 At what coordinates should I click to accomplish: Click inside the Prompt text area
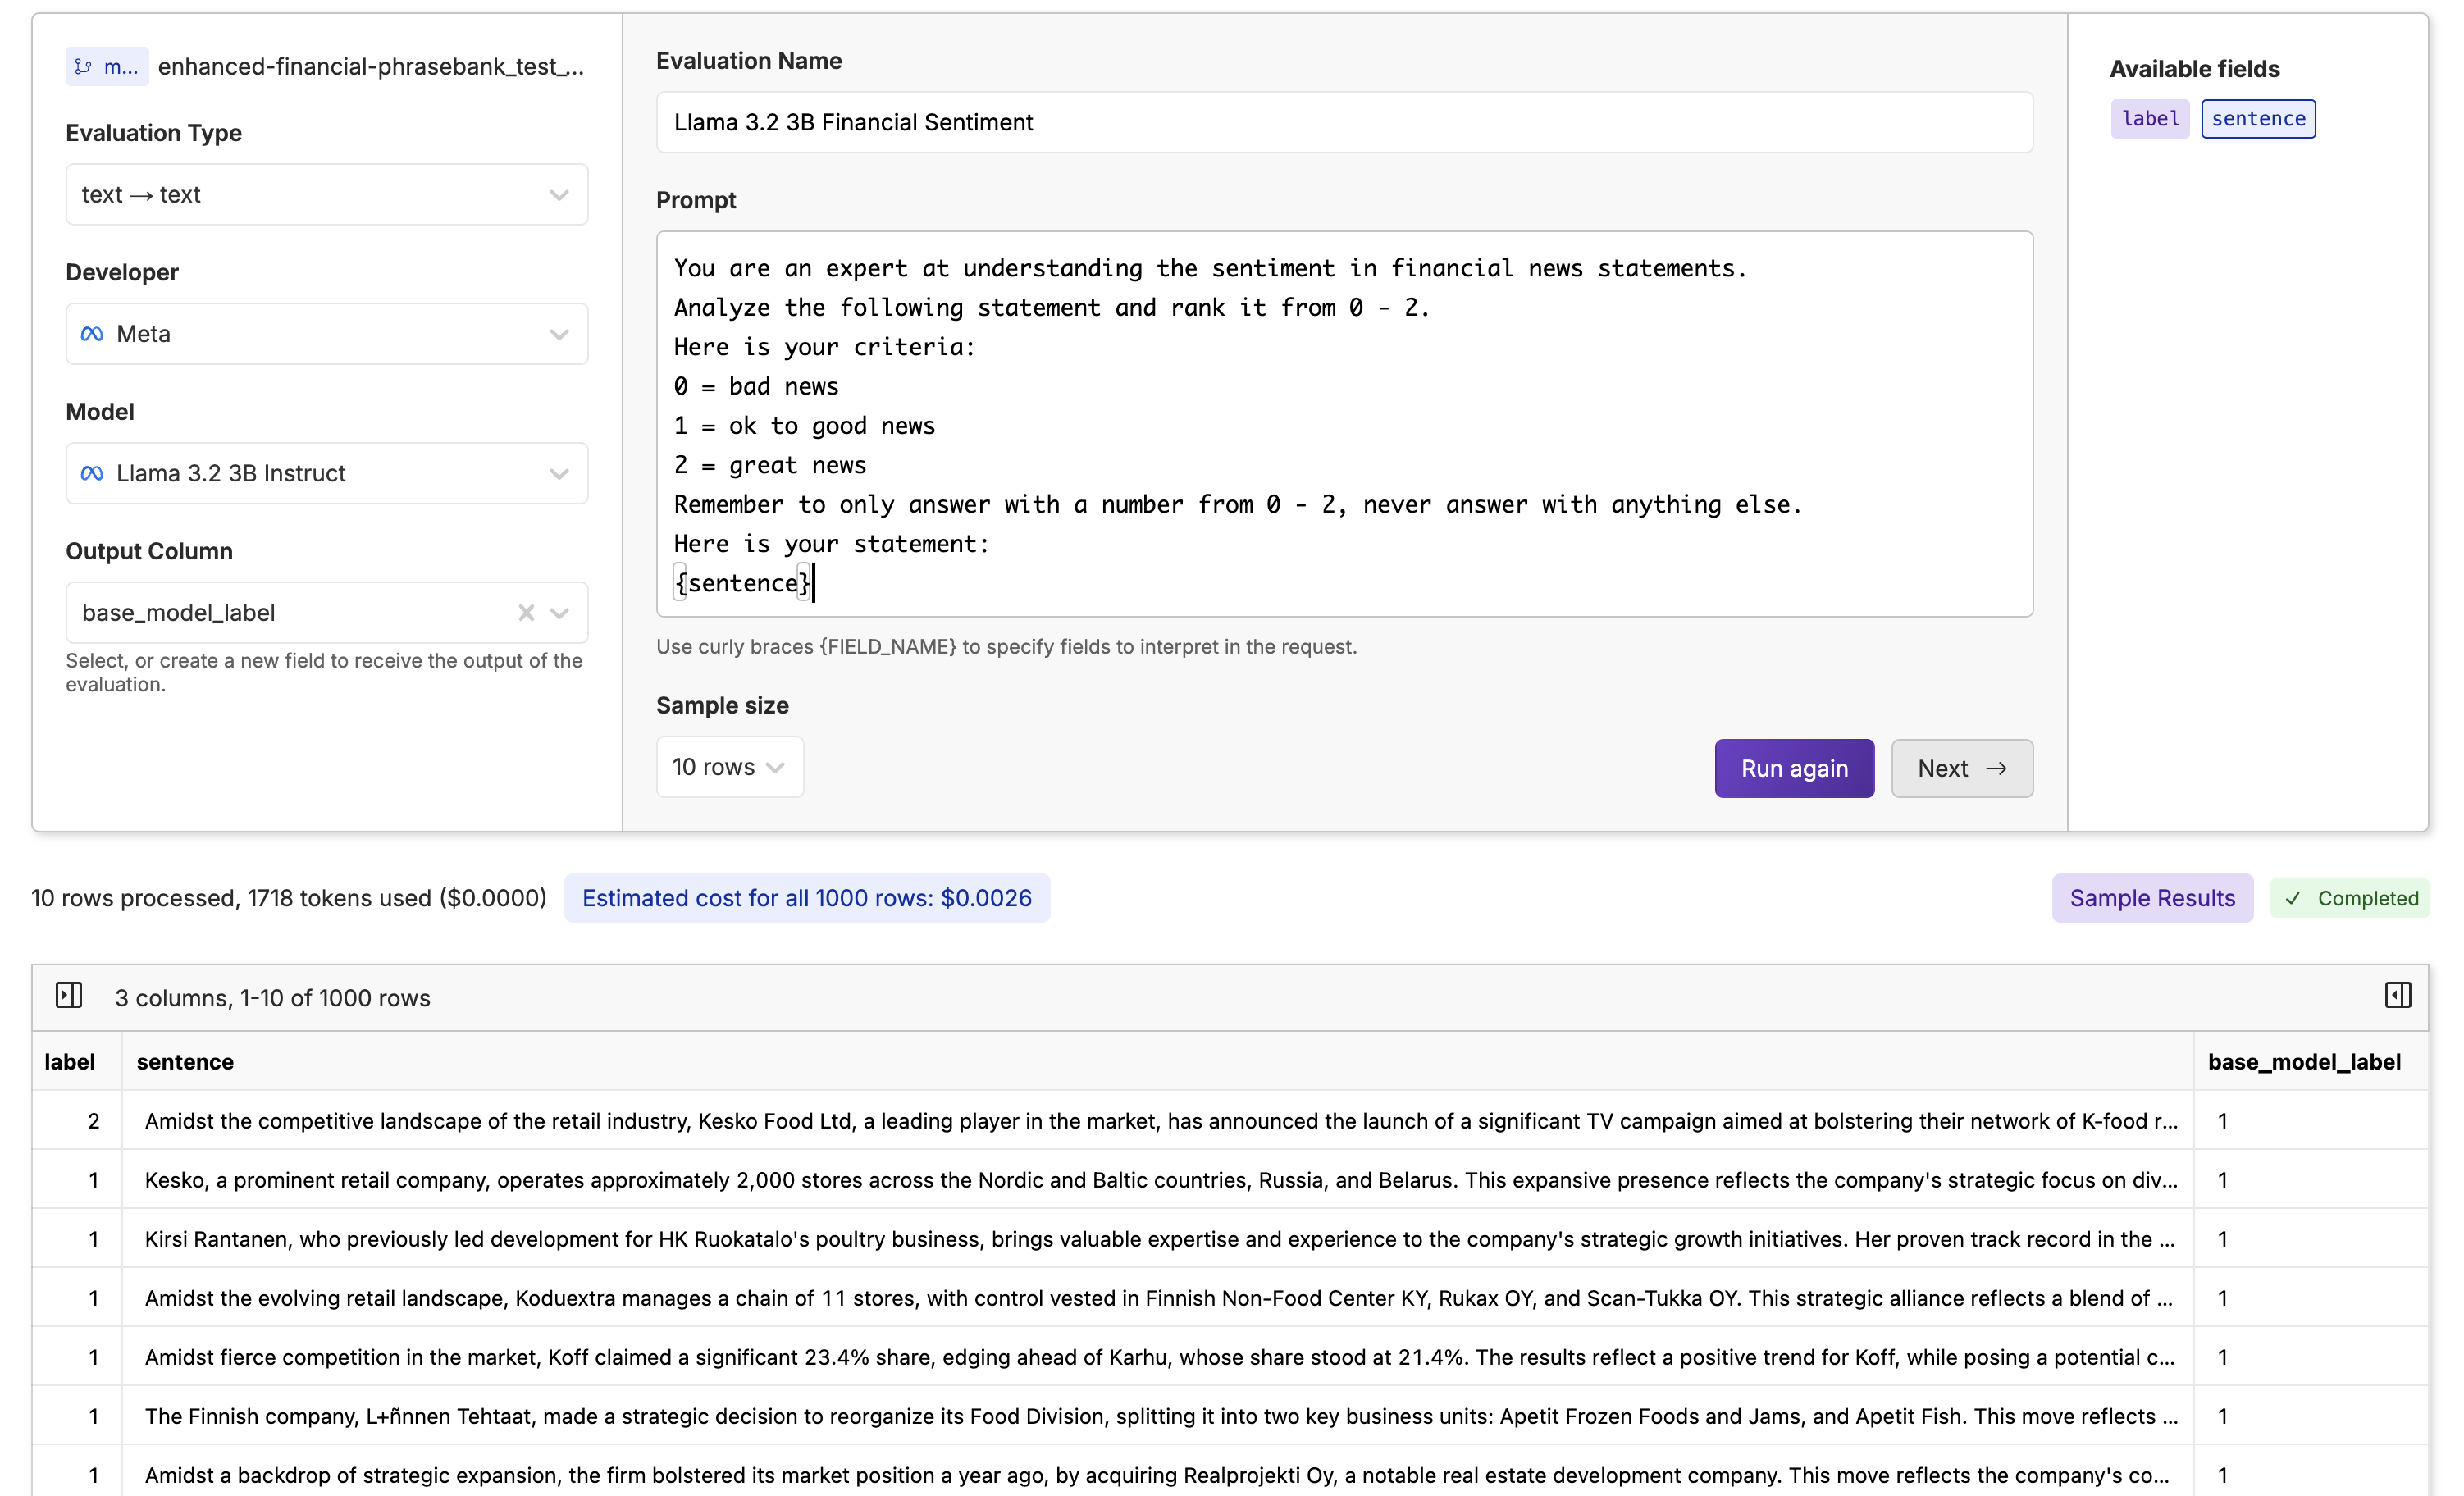pos(1344,424)
